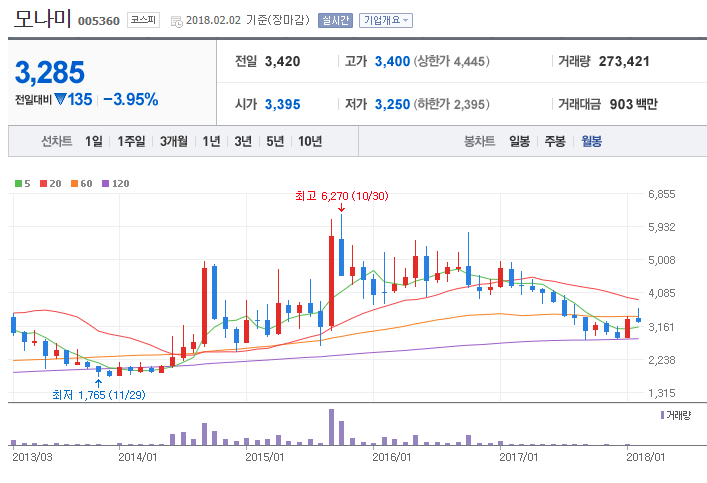Select the 1주일 line chart tab
This screenshot has height=483, width=707.
point(131,141)
